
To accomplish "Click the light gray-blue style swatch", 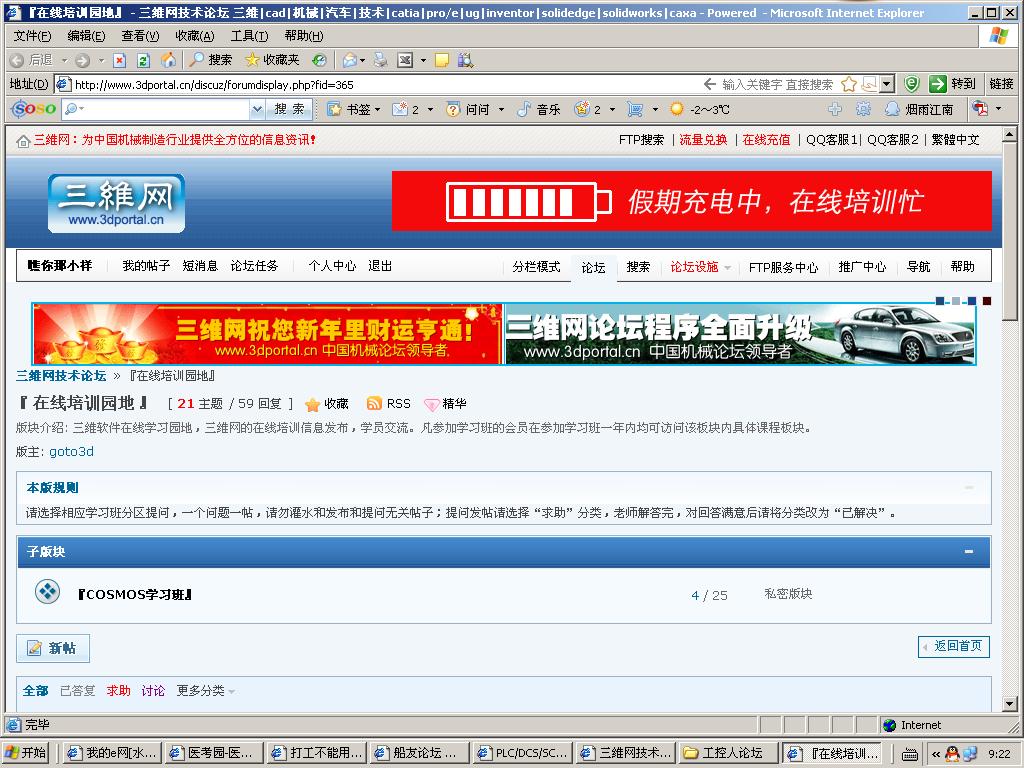I will pyautogui.click(x=956, y=300).
